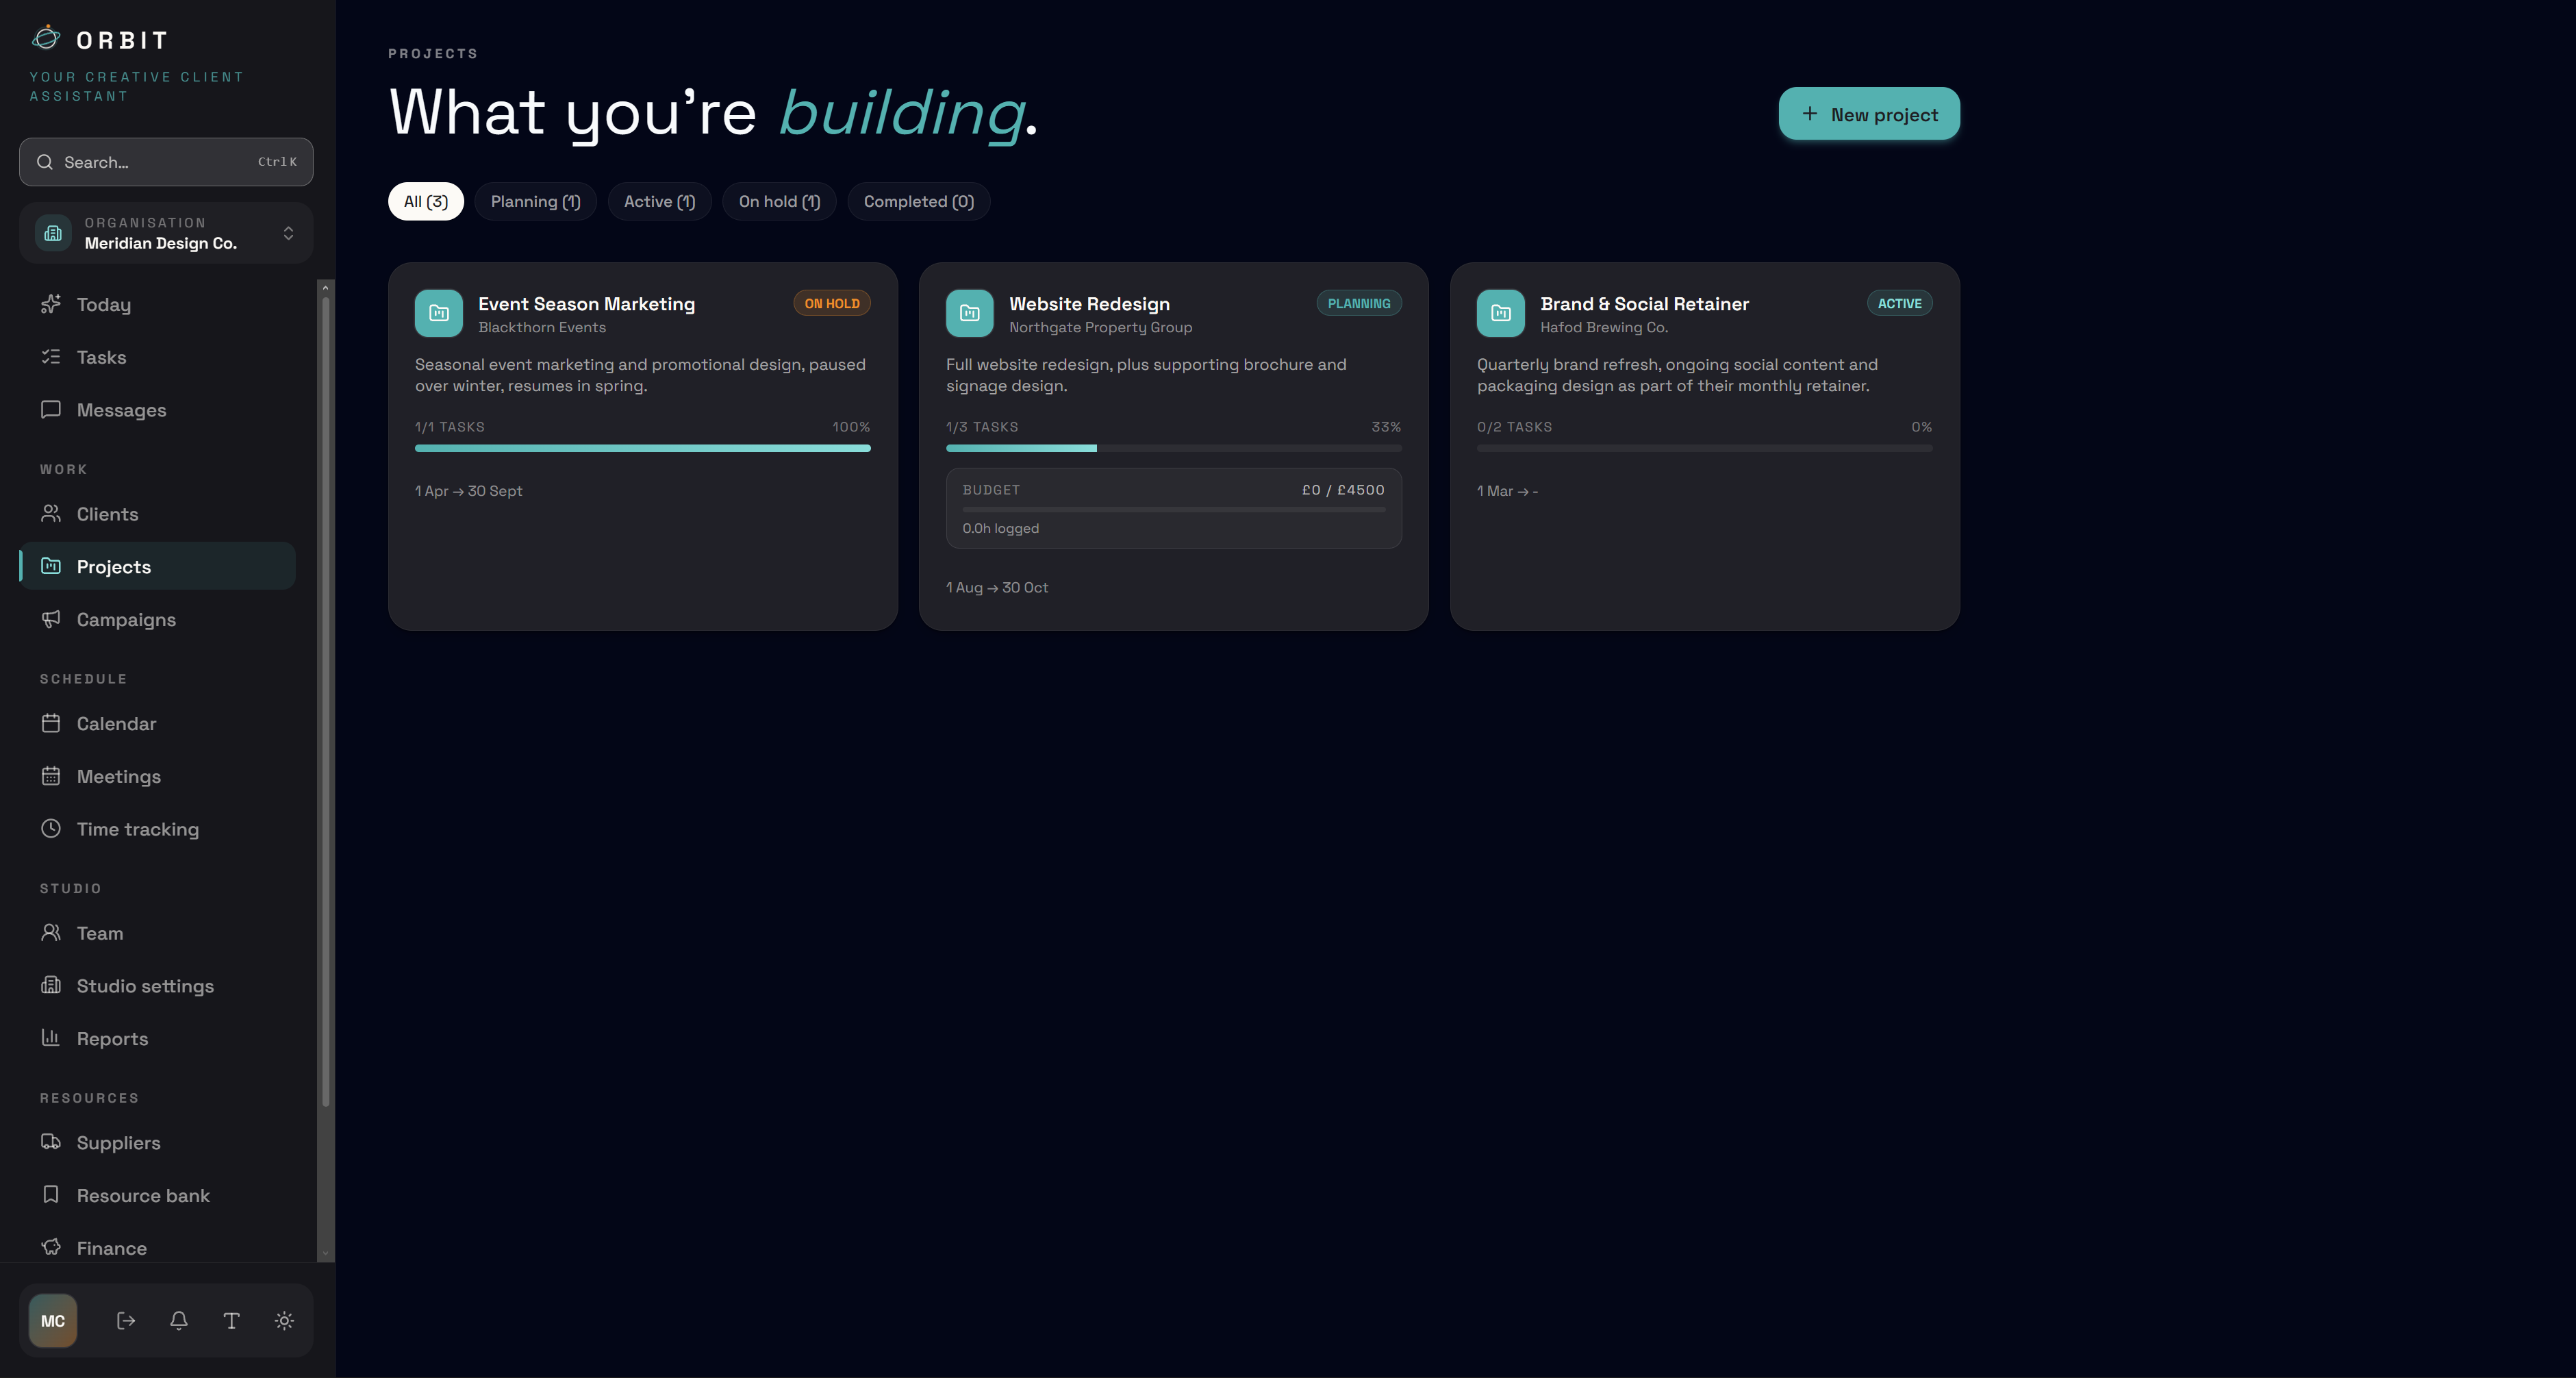Open the Tasks checklist icon
The height and width of the screenshot is (1378, 2576).
click(x=51, y=357)
